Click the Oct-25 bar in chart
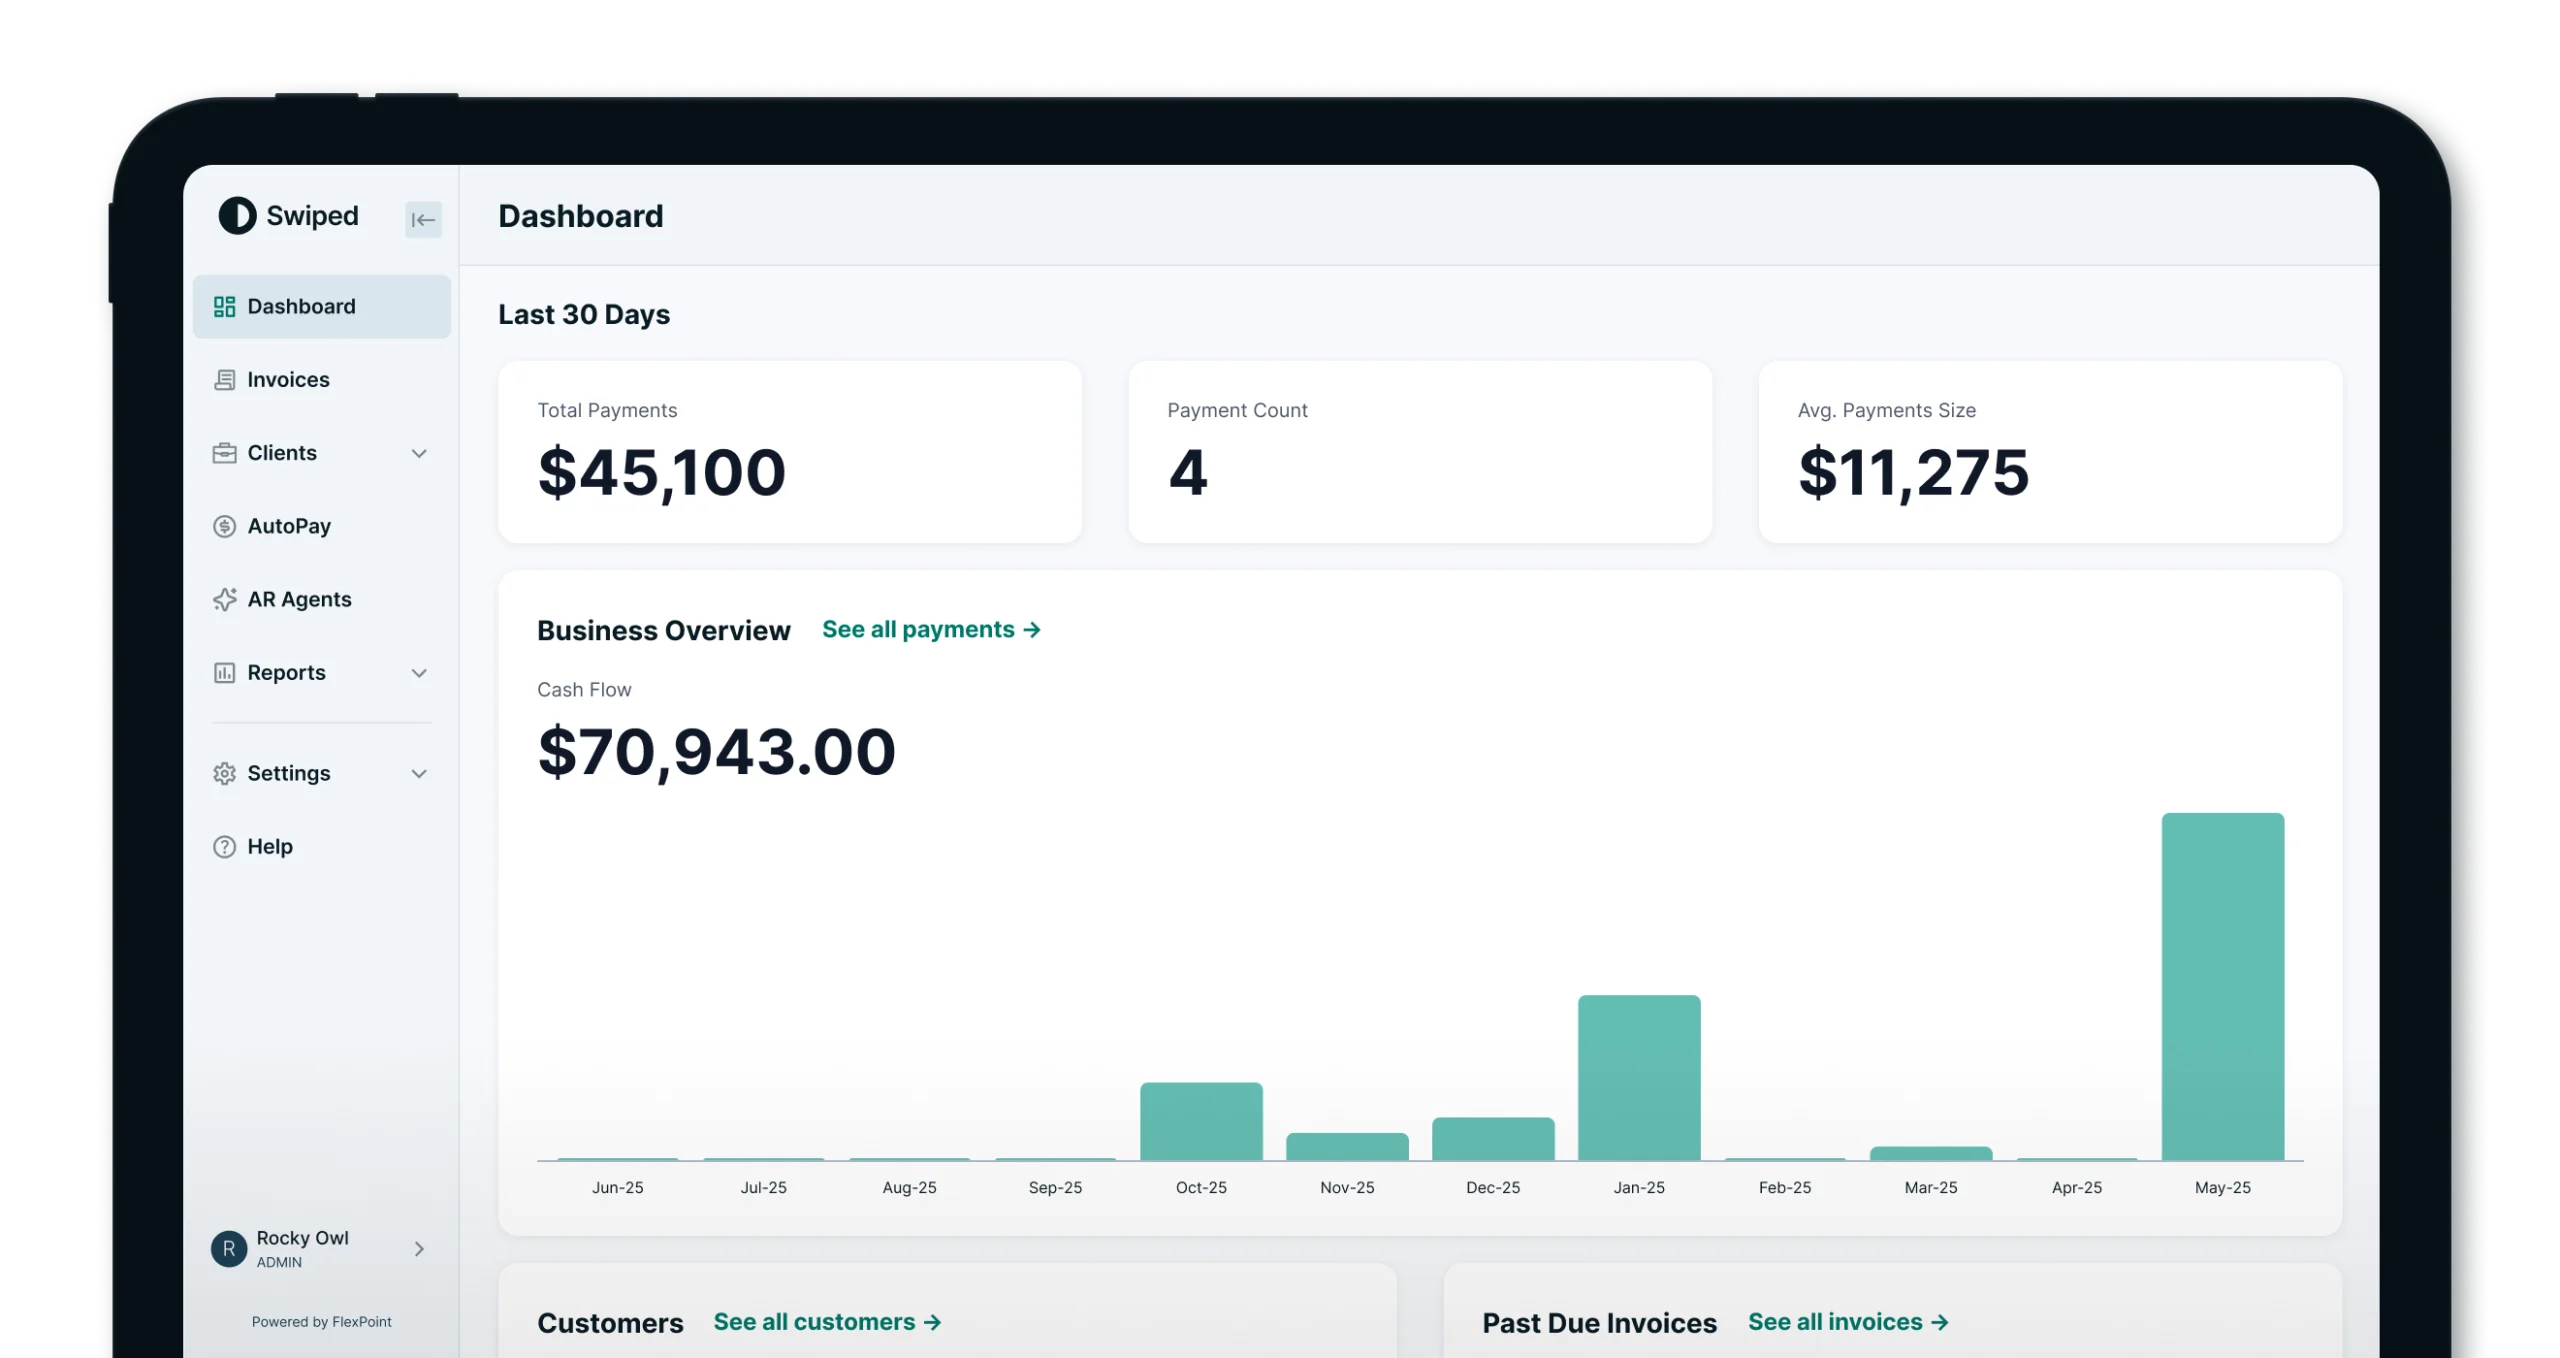This screenshot has height=1358, width=2560. 1200,1121
